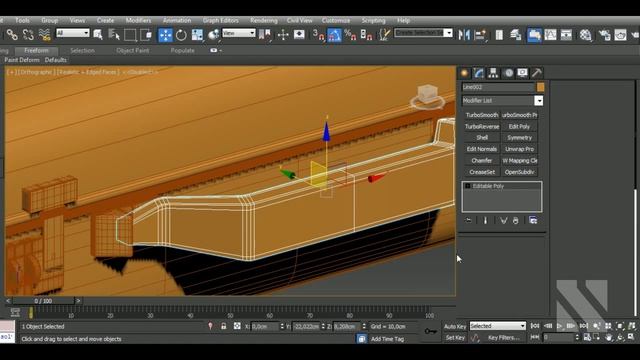Viewport: 640px width, 360px height.
Task: Switch to the Object Paint ribbon tab
Action: point(133,51)
